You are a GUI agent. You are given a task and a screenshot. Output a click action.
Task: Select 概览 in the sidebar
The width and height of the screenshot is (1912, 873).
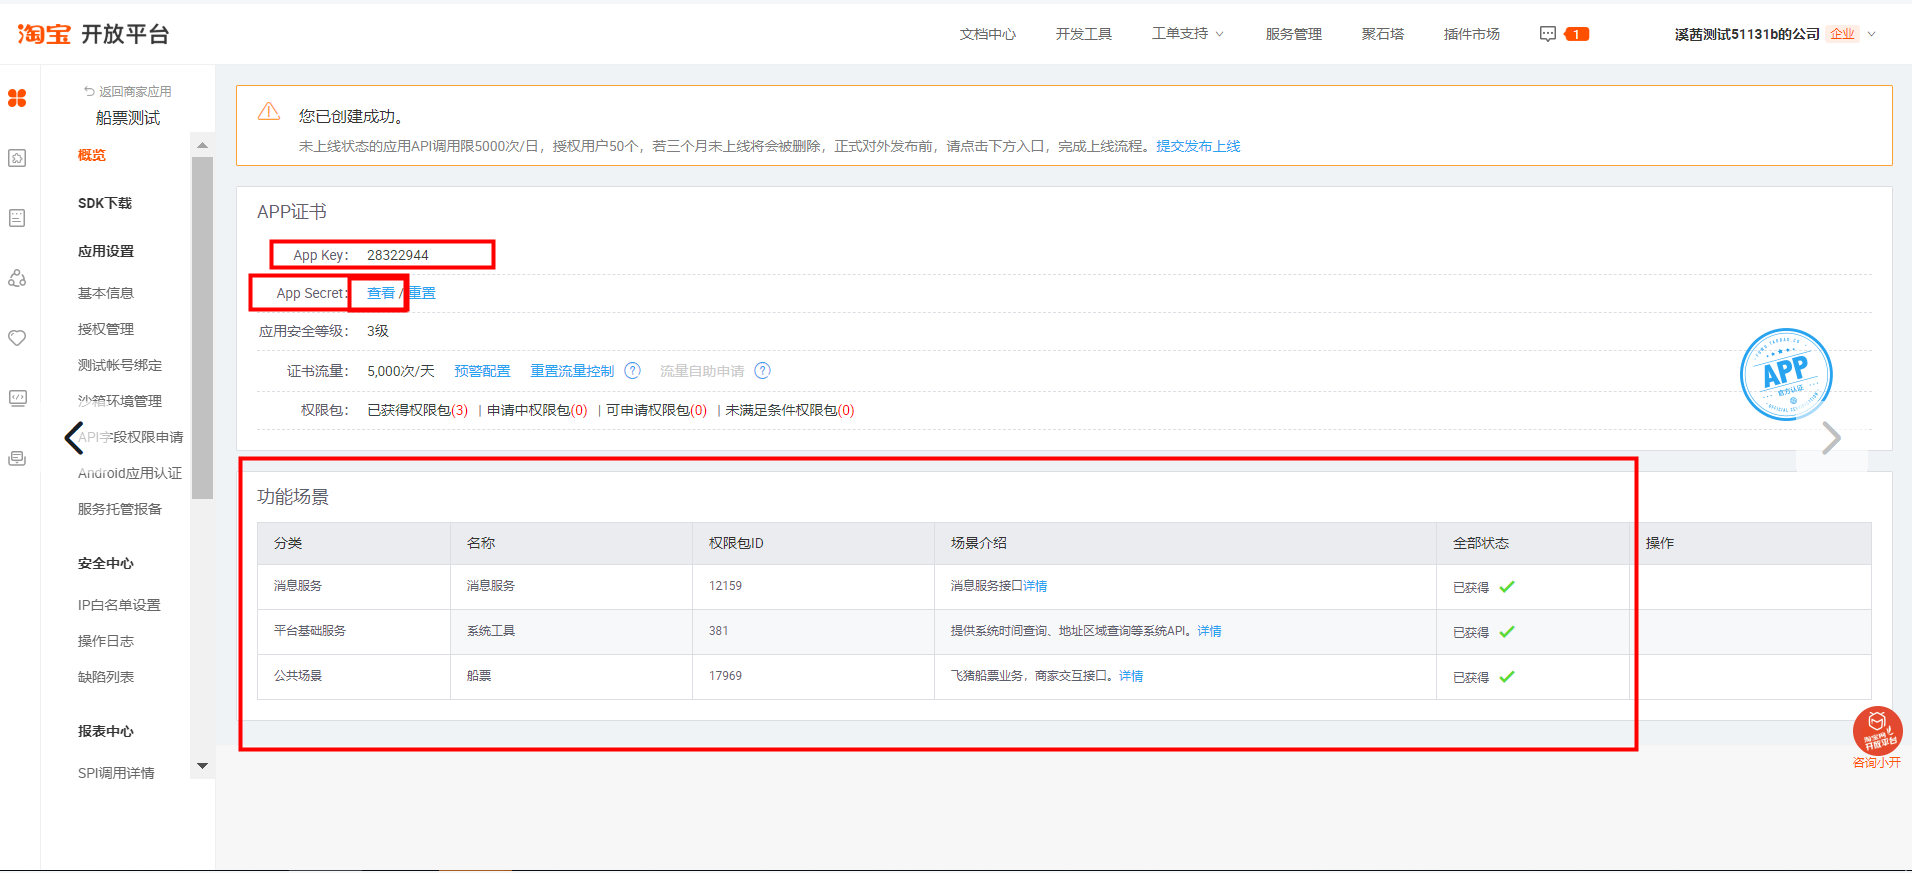[92, 155]
